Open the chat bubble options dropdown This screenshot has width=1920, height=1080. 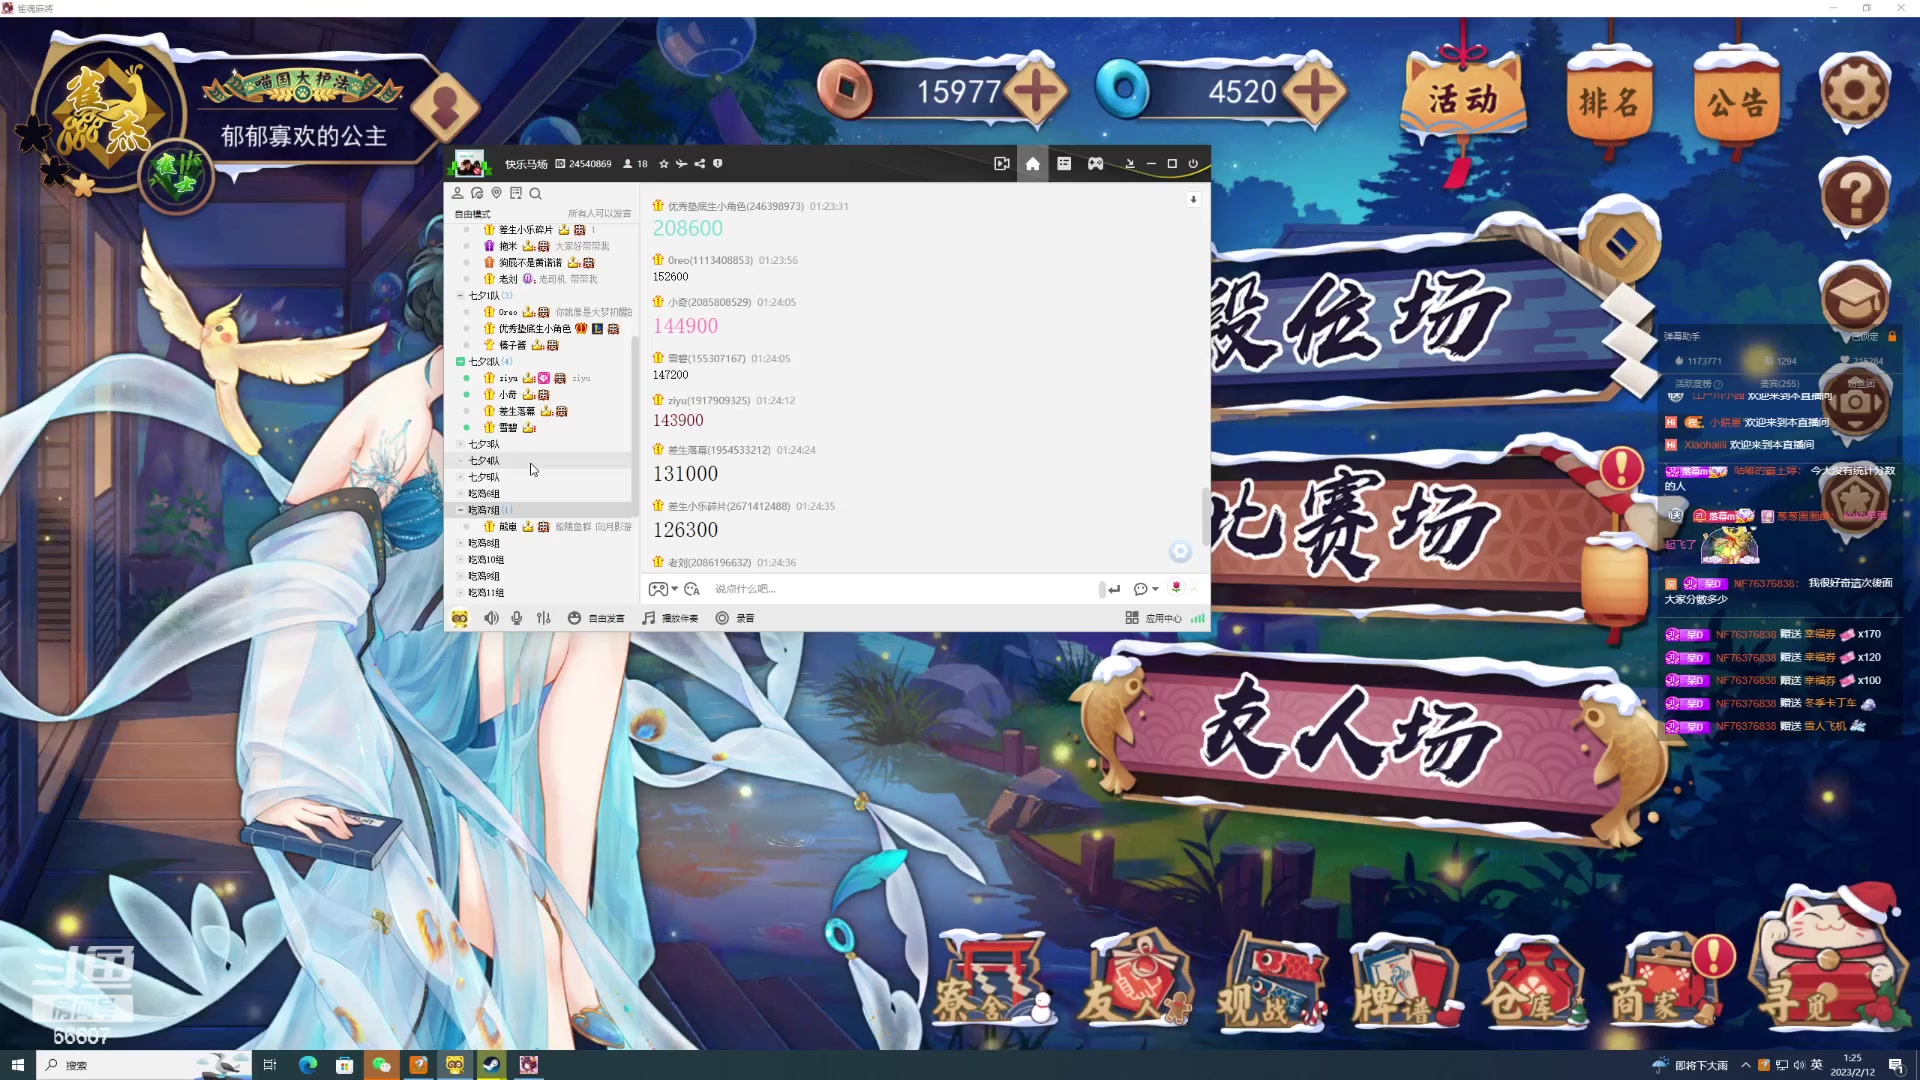coord(1146,590)
